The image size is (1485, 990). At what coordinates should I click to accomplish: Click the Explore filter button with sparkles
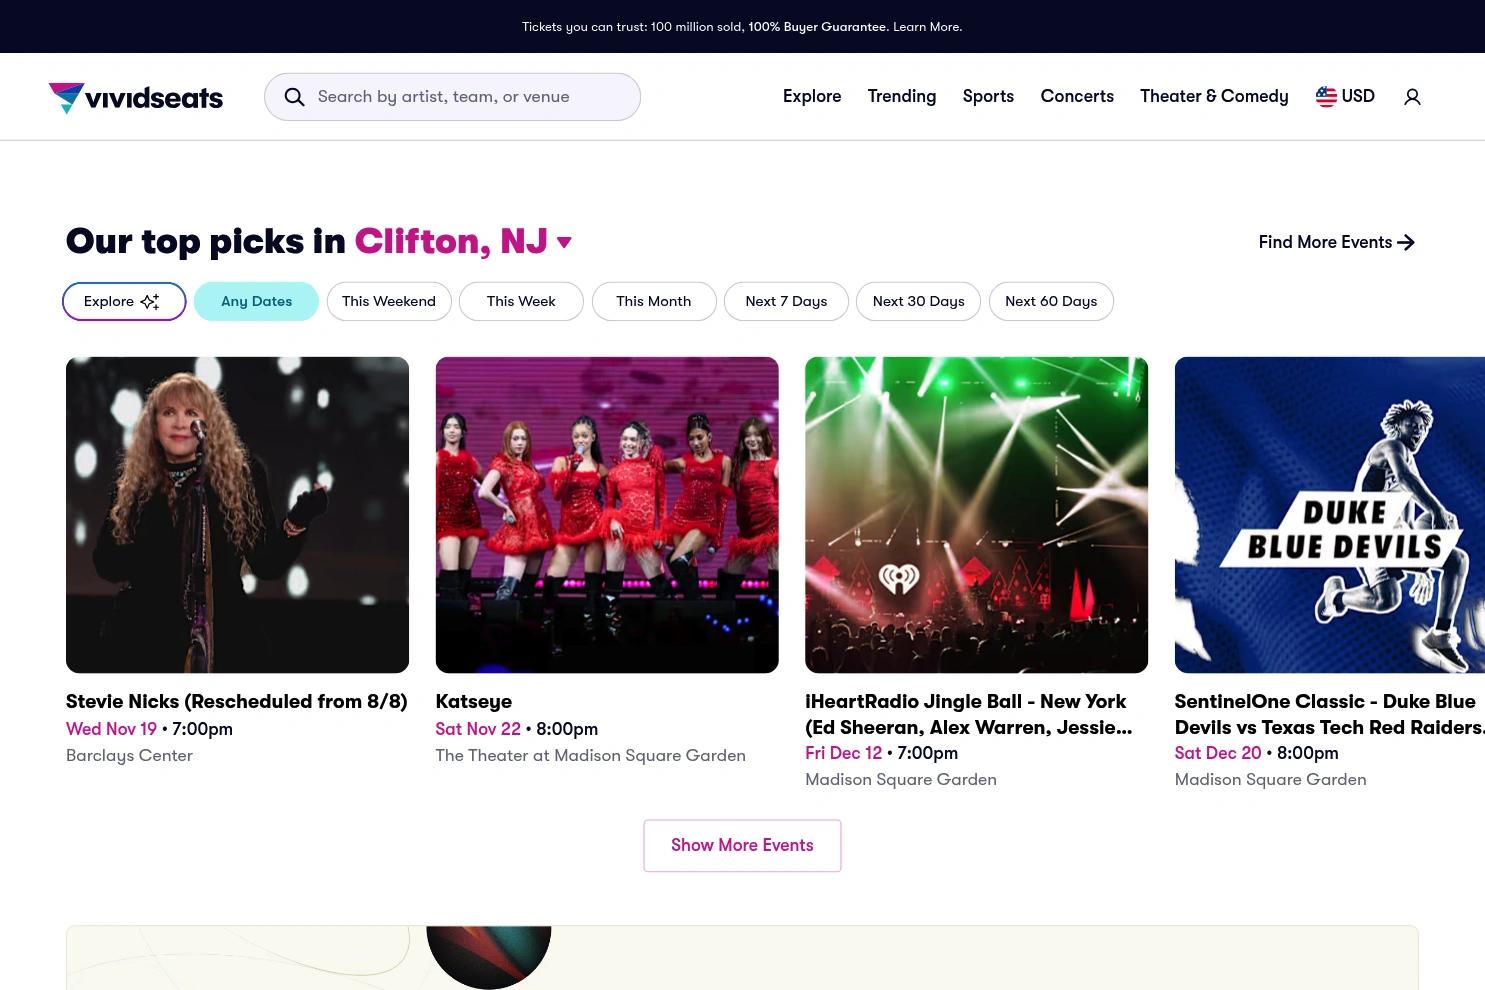pos(124,301)
